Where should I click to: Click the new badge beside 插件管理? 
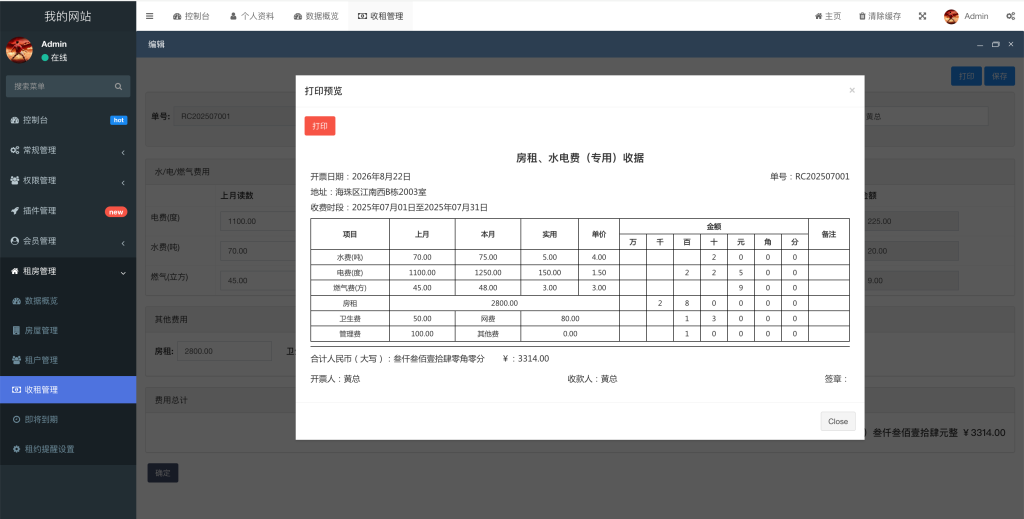coord(116,212)
